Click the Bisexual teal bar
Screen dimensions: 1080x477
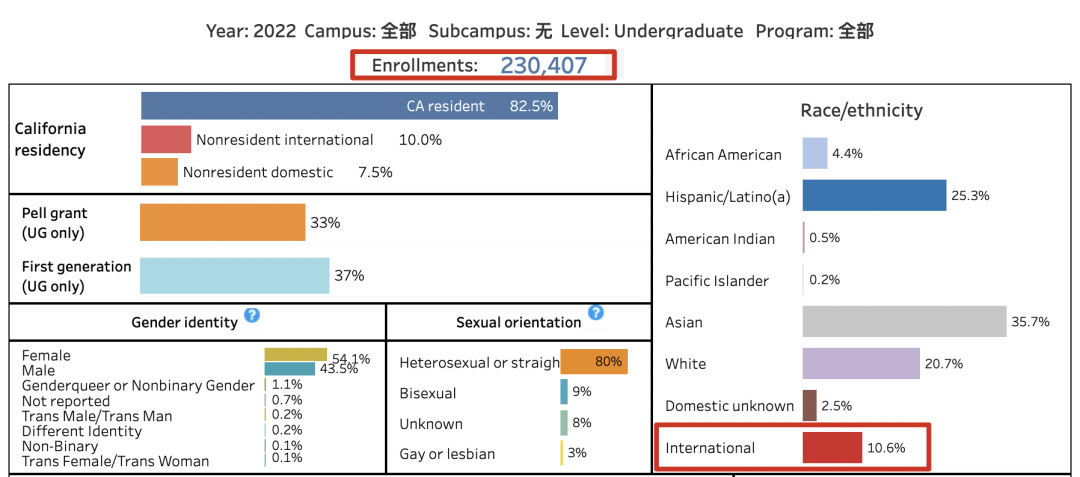click(x=564, y=393)
